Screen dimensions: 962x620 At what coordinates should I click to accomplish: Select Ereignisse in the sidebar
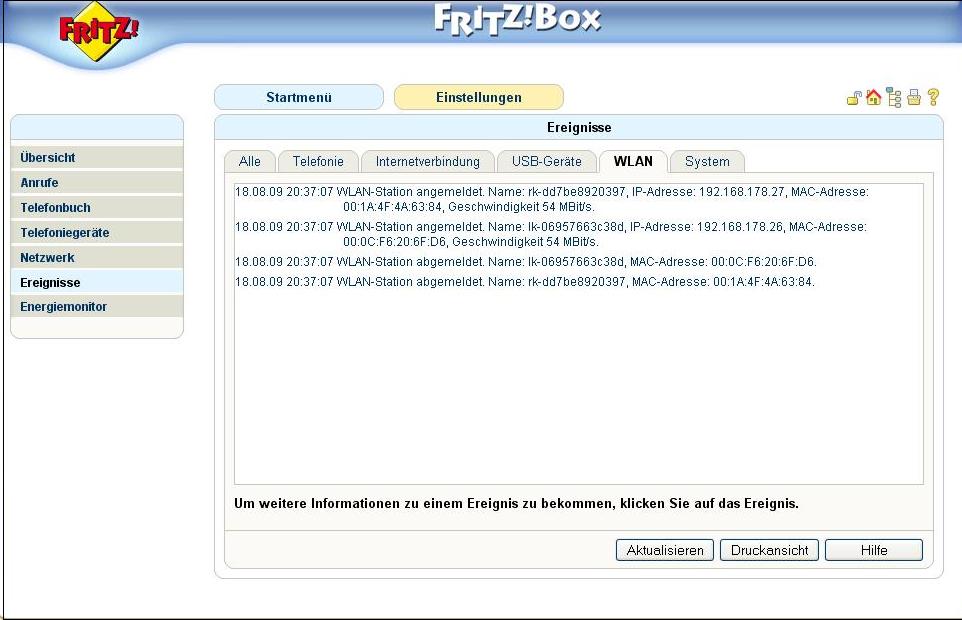(x=97, y=282)
